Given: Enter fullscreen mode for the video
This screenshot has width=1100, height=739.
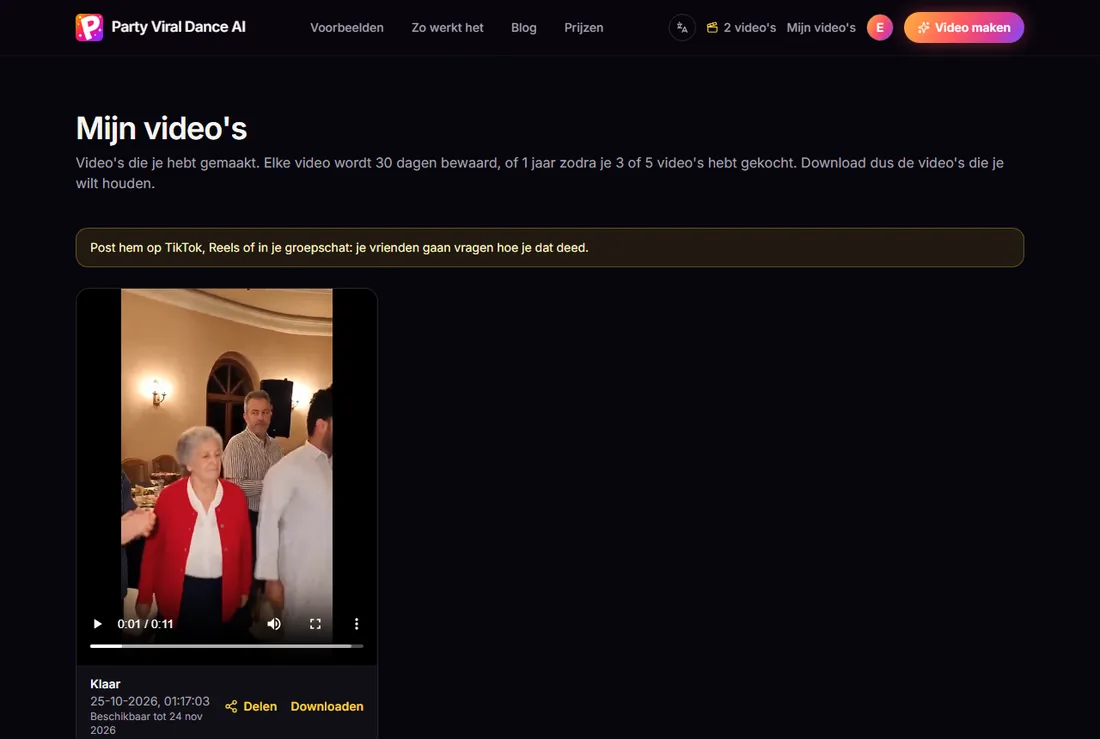Looking at the screenshot, I should pyautogui.click(x=315, y=624).
